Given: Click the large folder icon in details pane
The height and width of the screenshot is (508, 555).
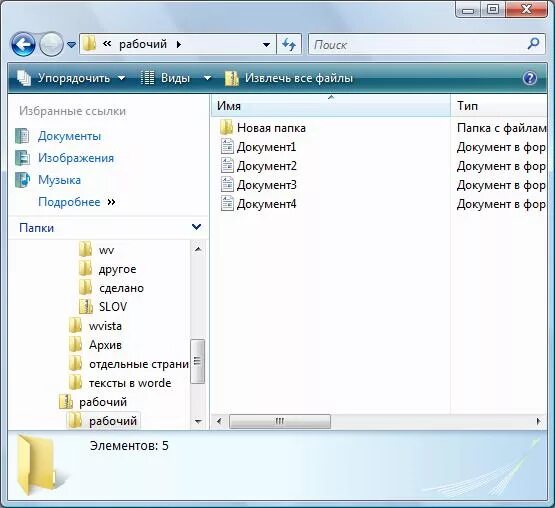Looking at the screenshot, I should [39, 464].
